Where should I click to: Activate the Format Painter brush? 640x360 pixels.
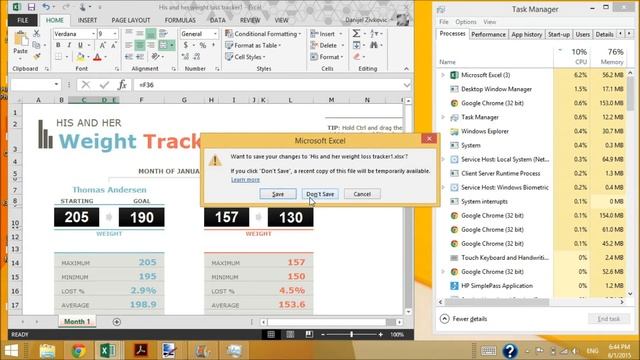click(36, 57)
